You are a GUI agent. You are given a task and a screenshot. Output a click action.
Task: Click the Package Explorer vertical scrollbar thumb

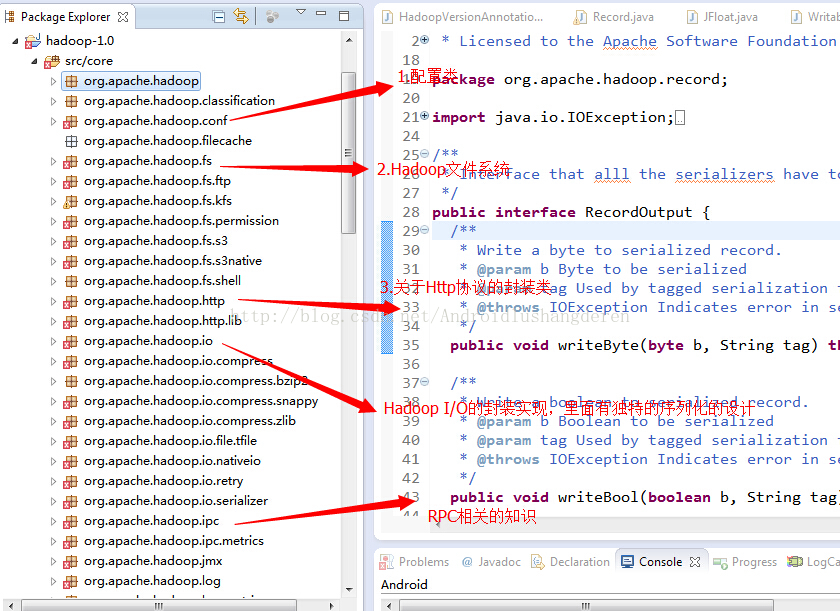[348, 153]
